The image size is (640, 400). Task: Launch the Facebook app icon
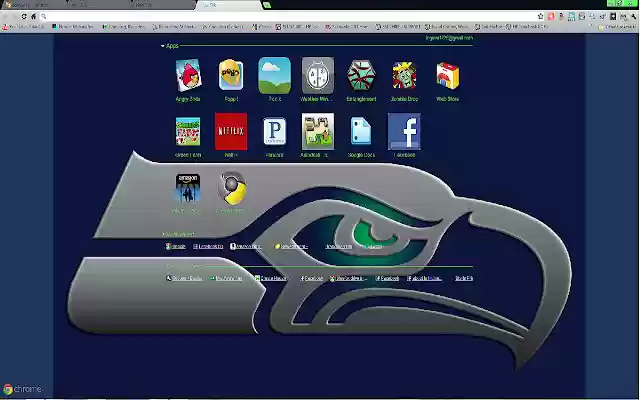pos(404,131)
